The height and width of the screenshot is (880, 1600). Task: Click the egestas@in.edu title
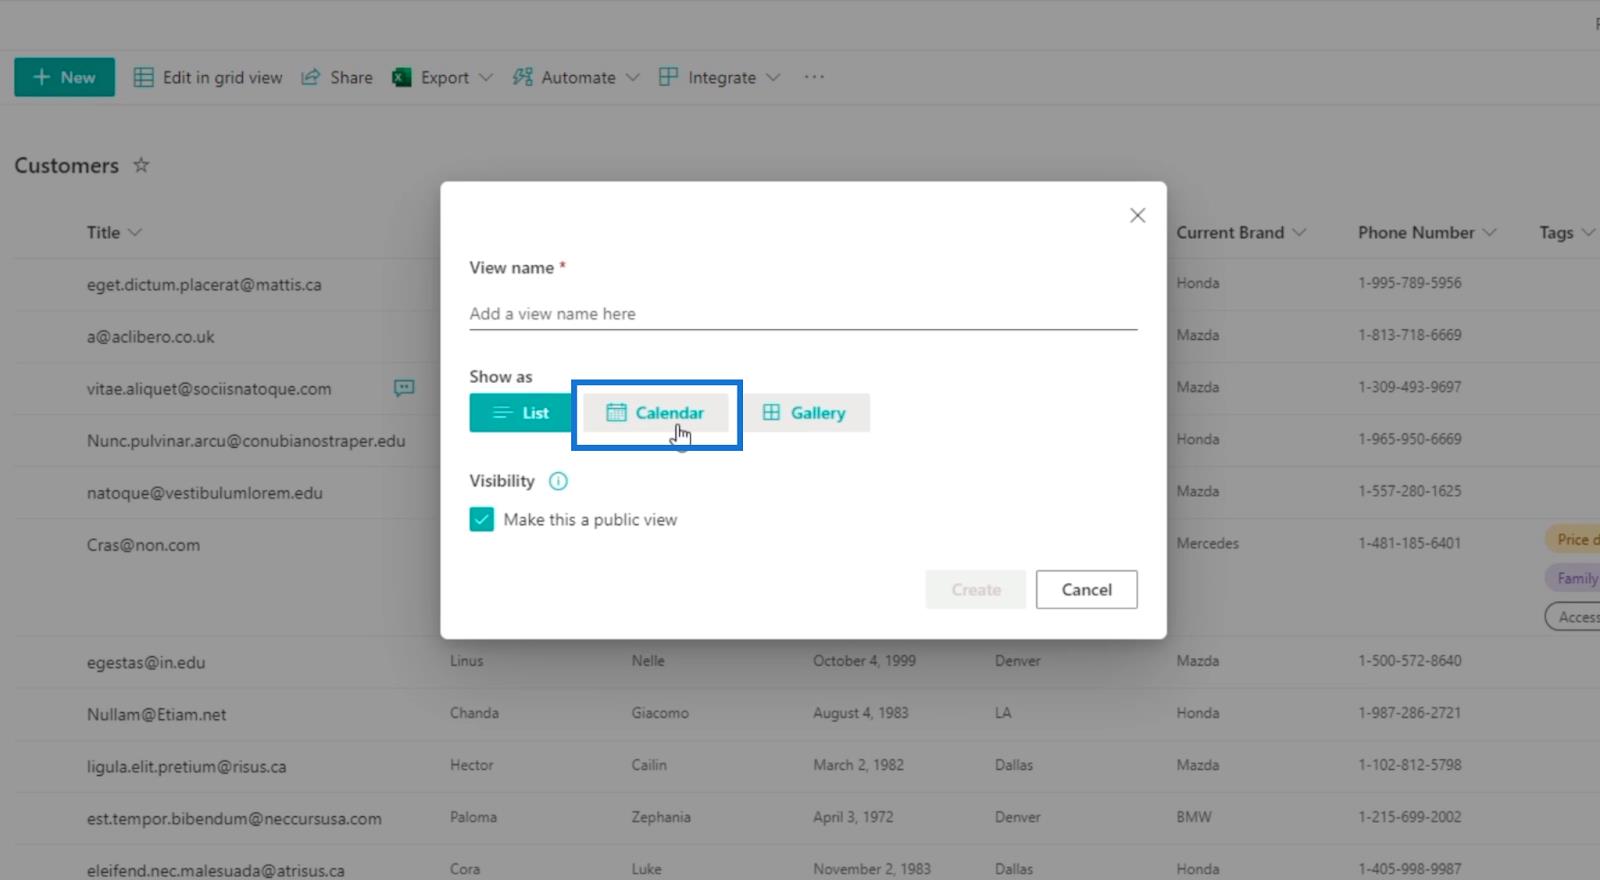pyautogui.click(x=146, y=662)
